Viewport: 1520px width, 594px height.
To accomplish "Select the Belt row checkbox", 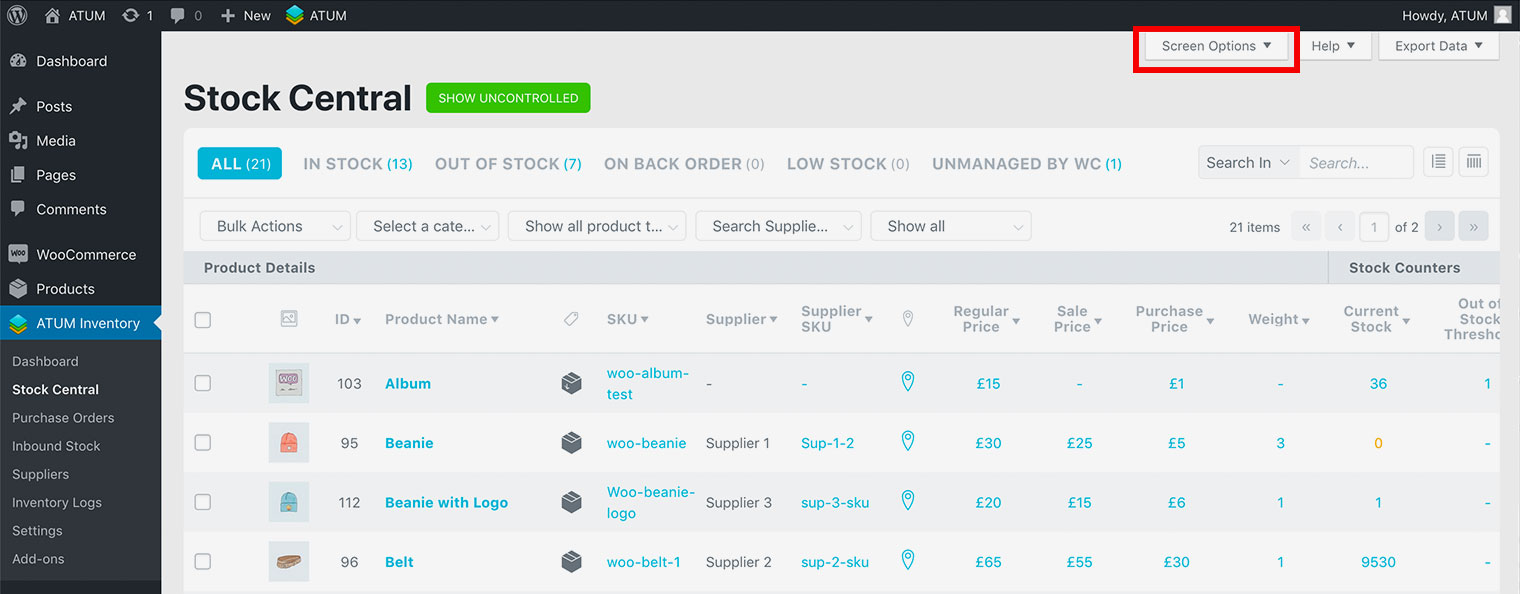I will coord(203,562).
